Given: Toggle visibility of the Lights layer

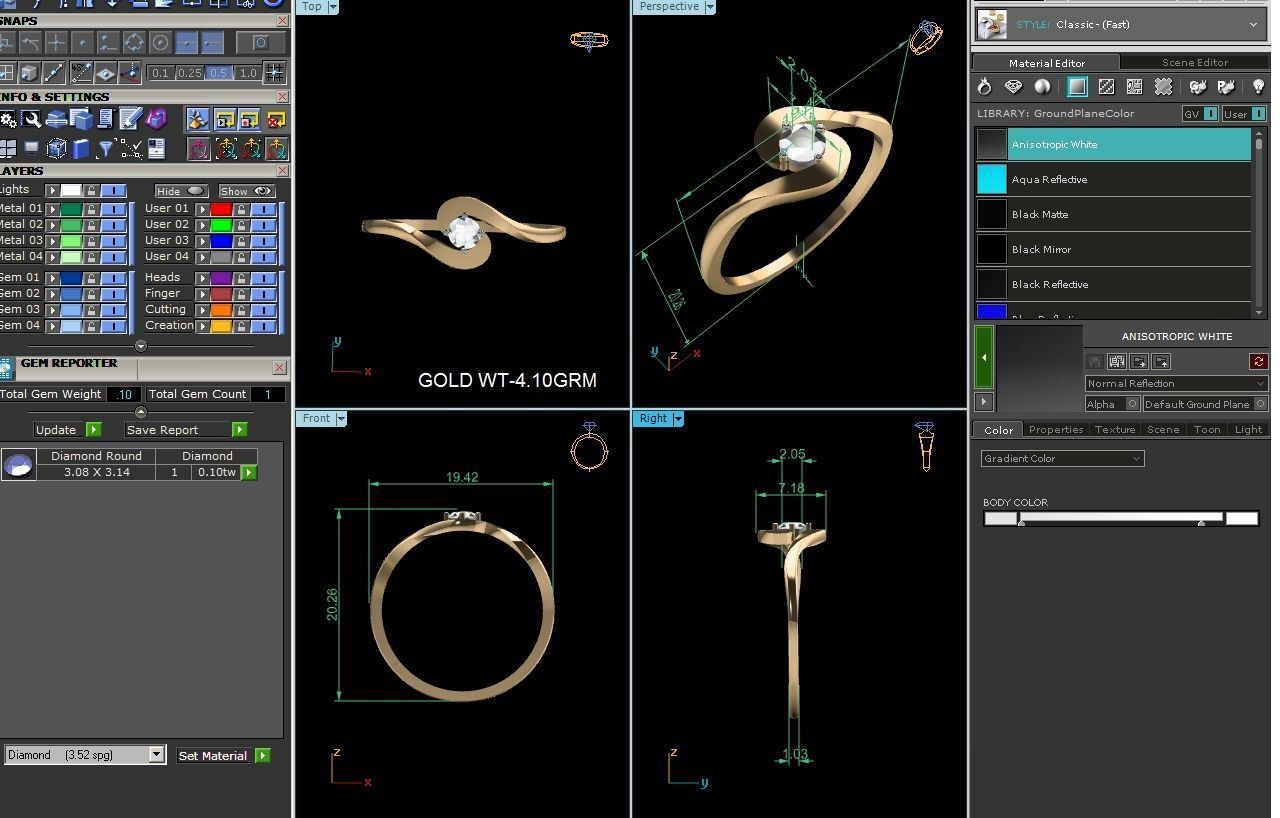Looking at the screenshot, I should [113, 190].
